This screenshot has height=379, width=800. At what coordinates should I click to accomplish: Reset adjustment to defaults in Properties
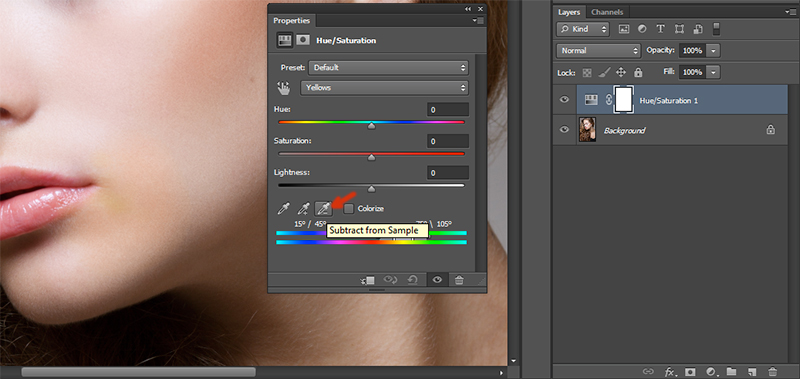pyautogui.click(x=412, y=280)
